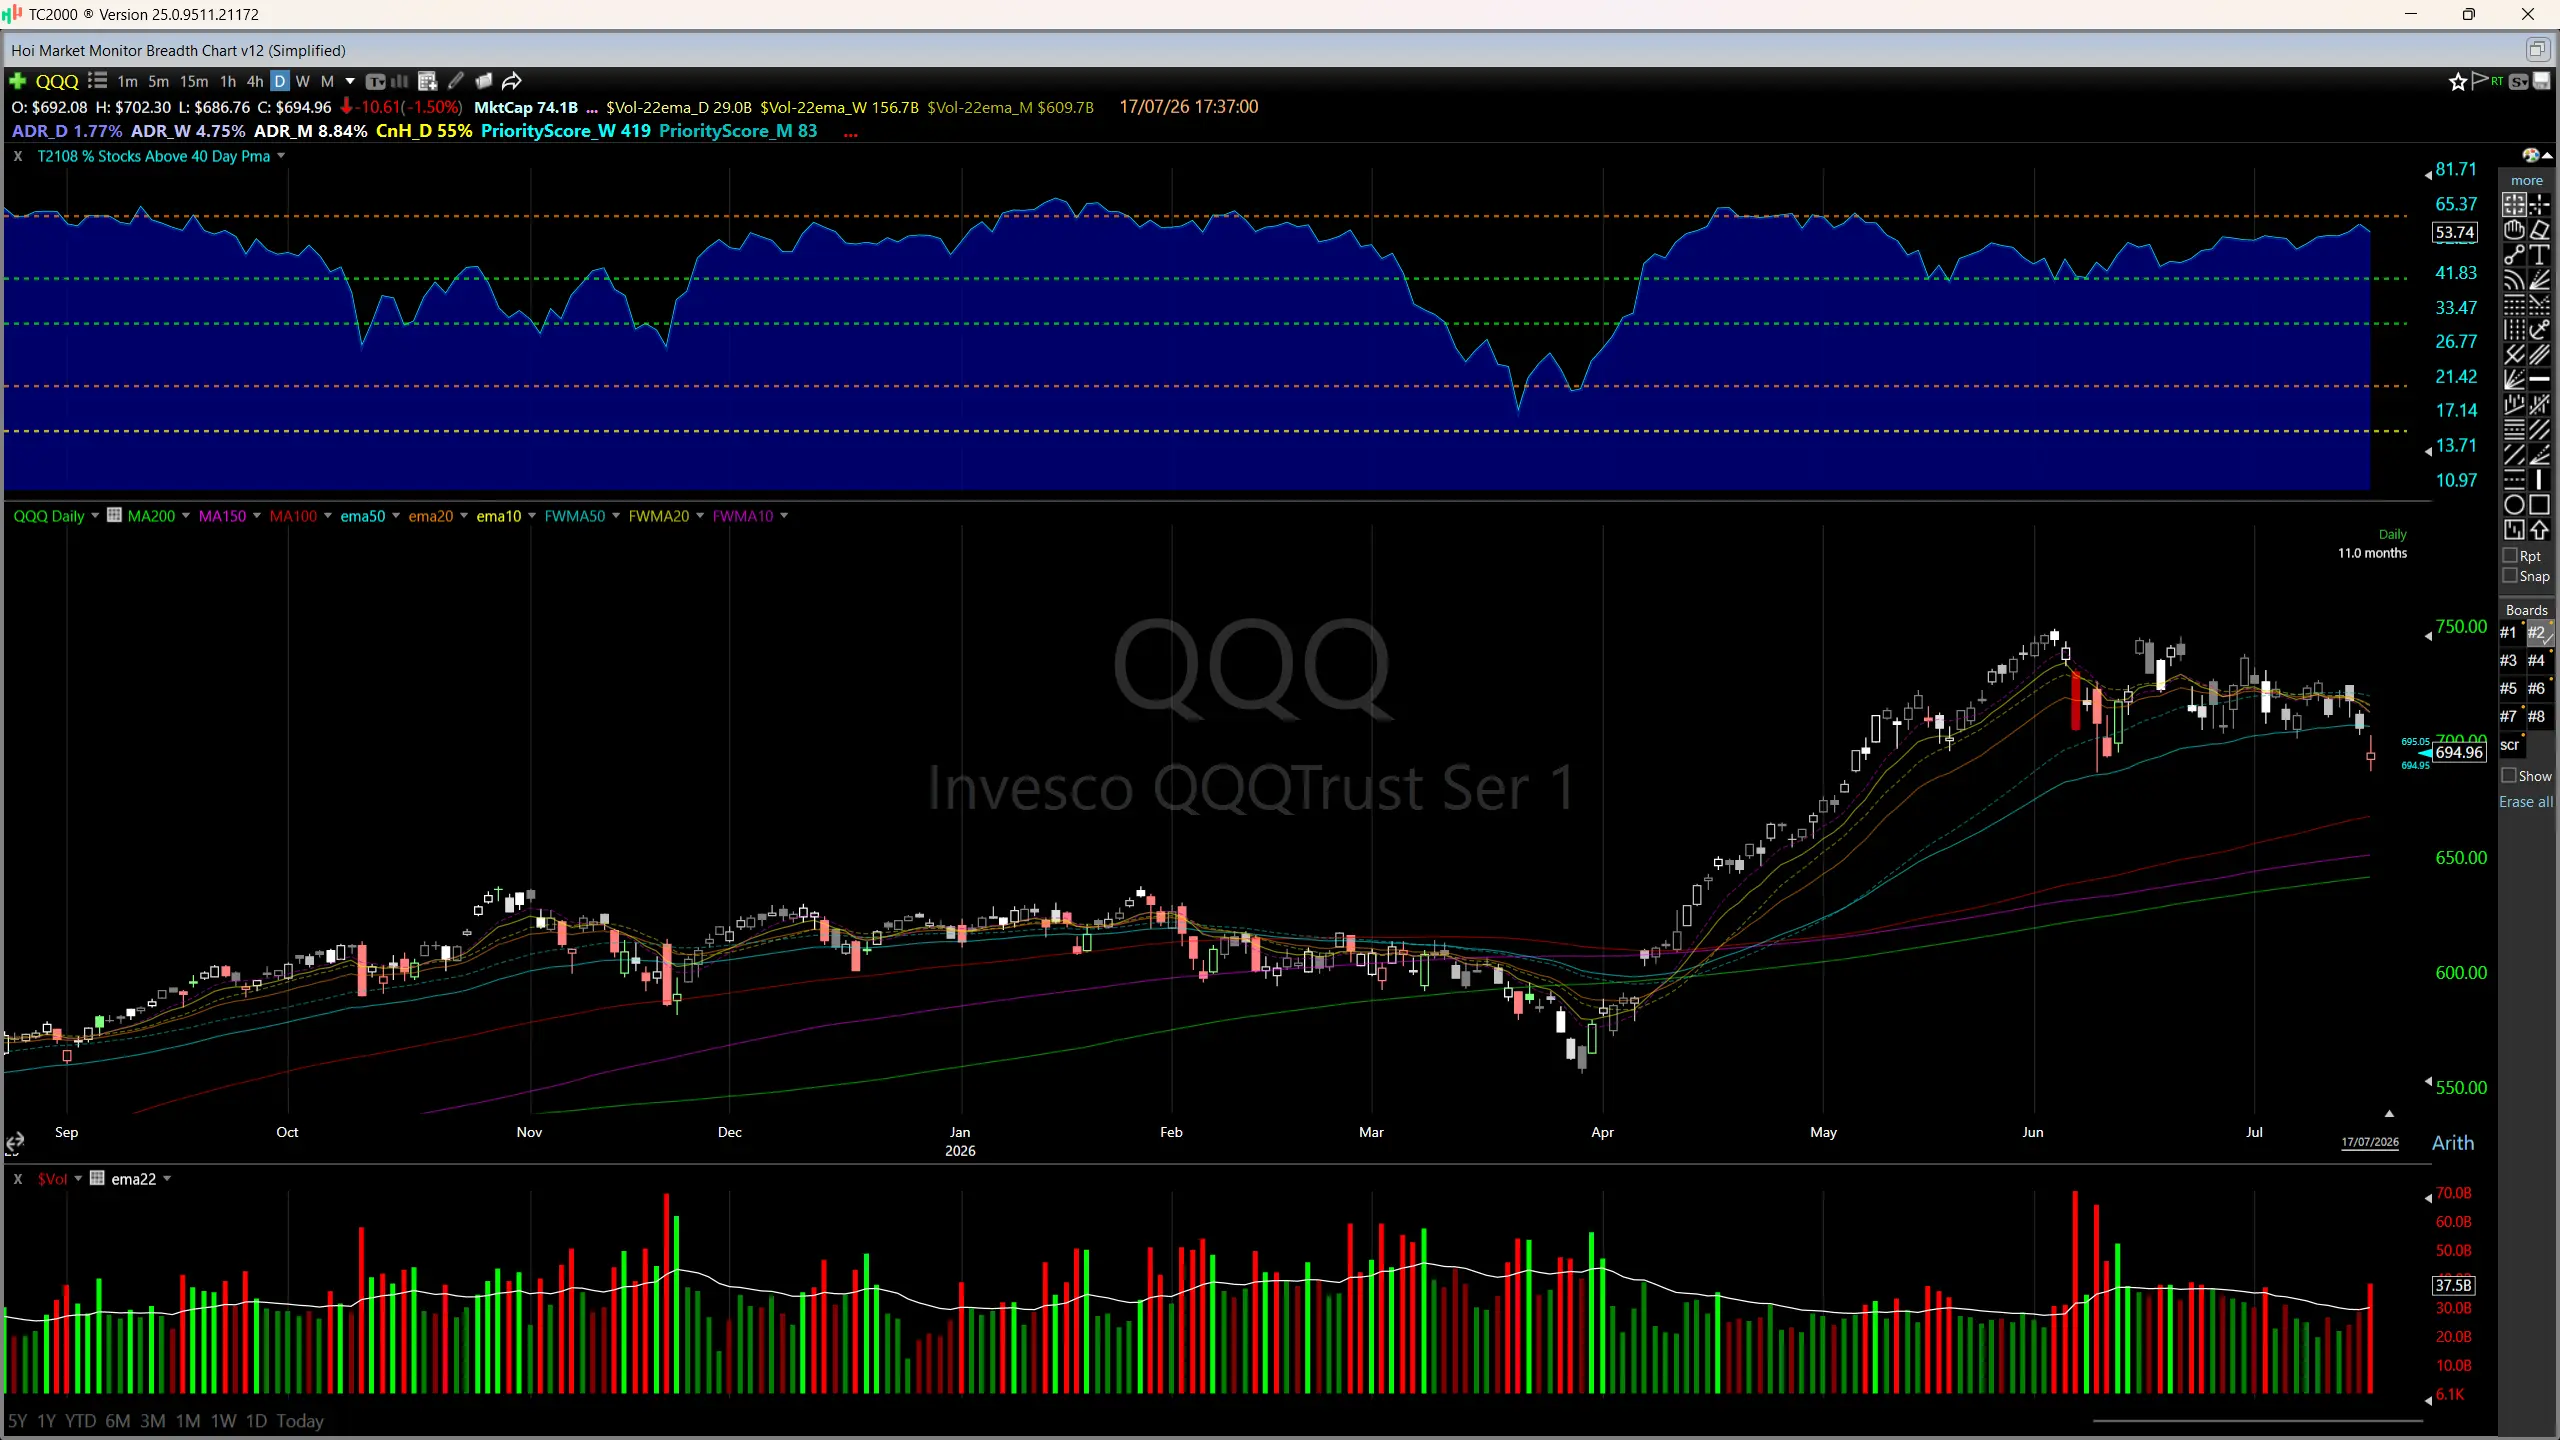Screen dimensions: 2560x1440
Task: Select the up arrow drawing tool
Action: coord(2539,530)
